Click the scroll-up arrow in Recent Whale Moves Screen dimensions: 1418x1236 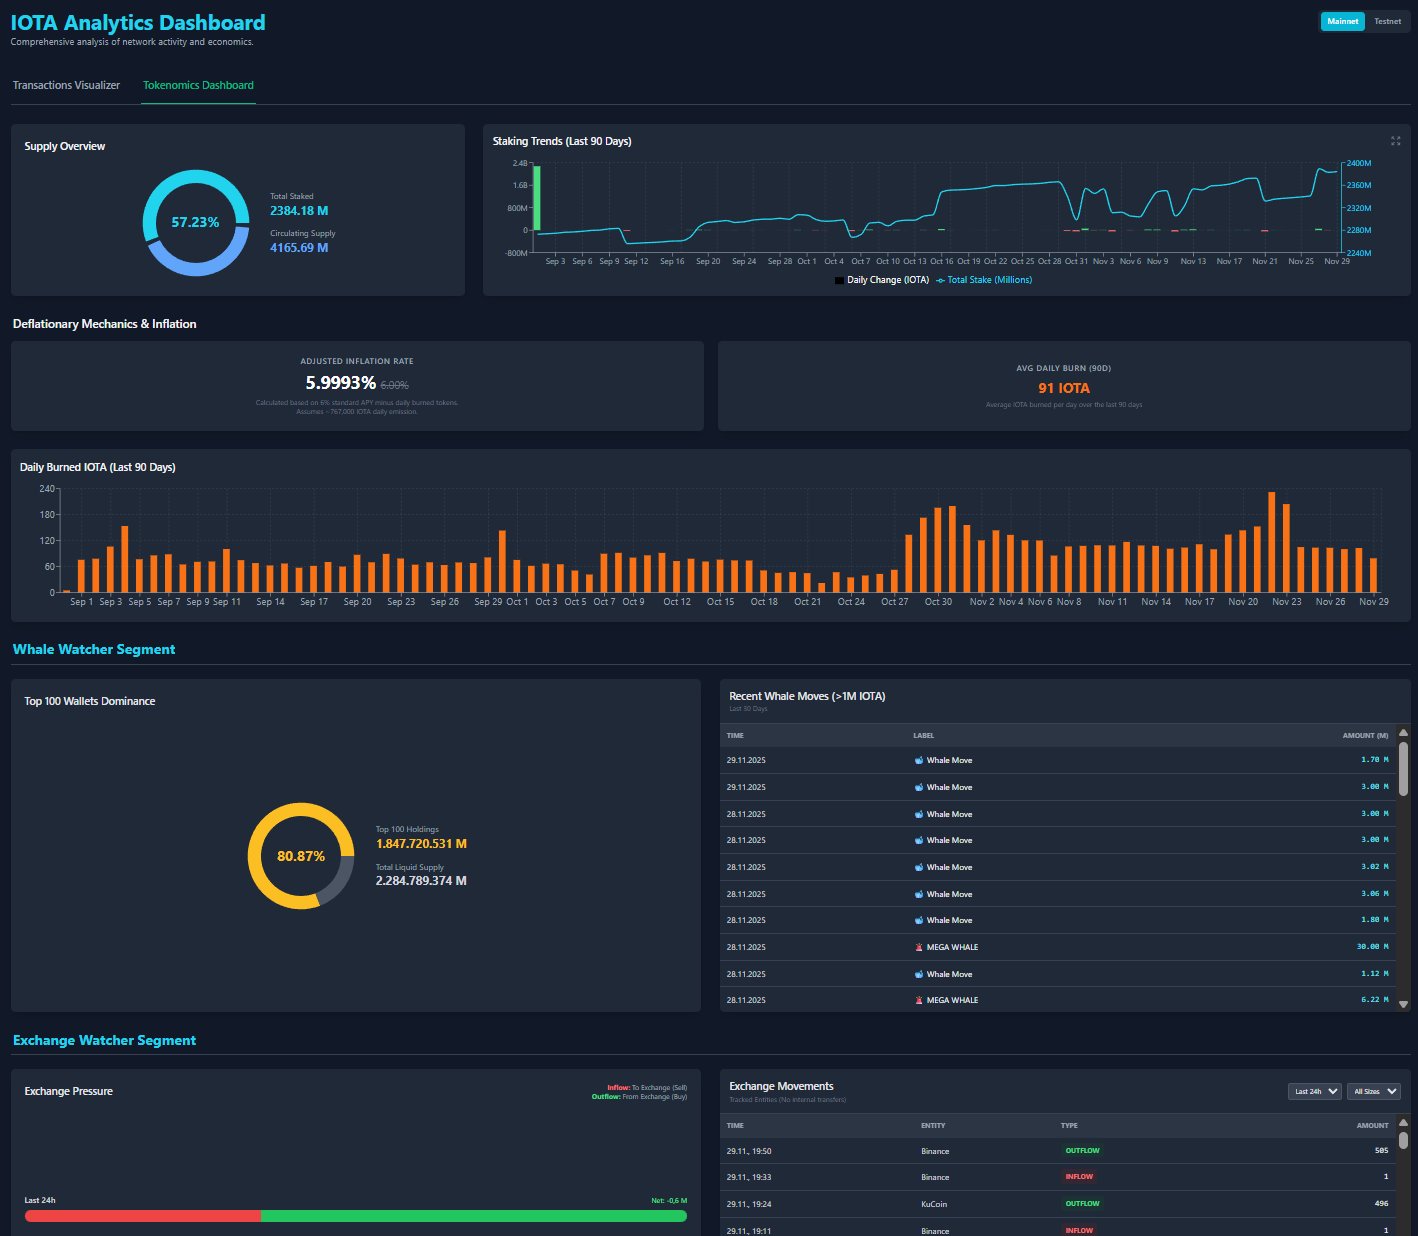click(x=1403, y=733)
